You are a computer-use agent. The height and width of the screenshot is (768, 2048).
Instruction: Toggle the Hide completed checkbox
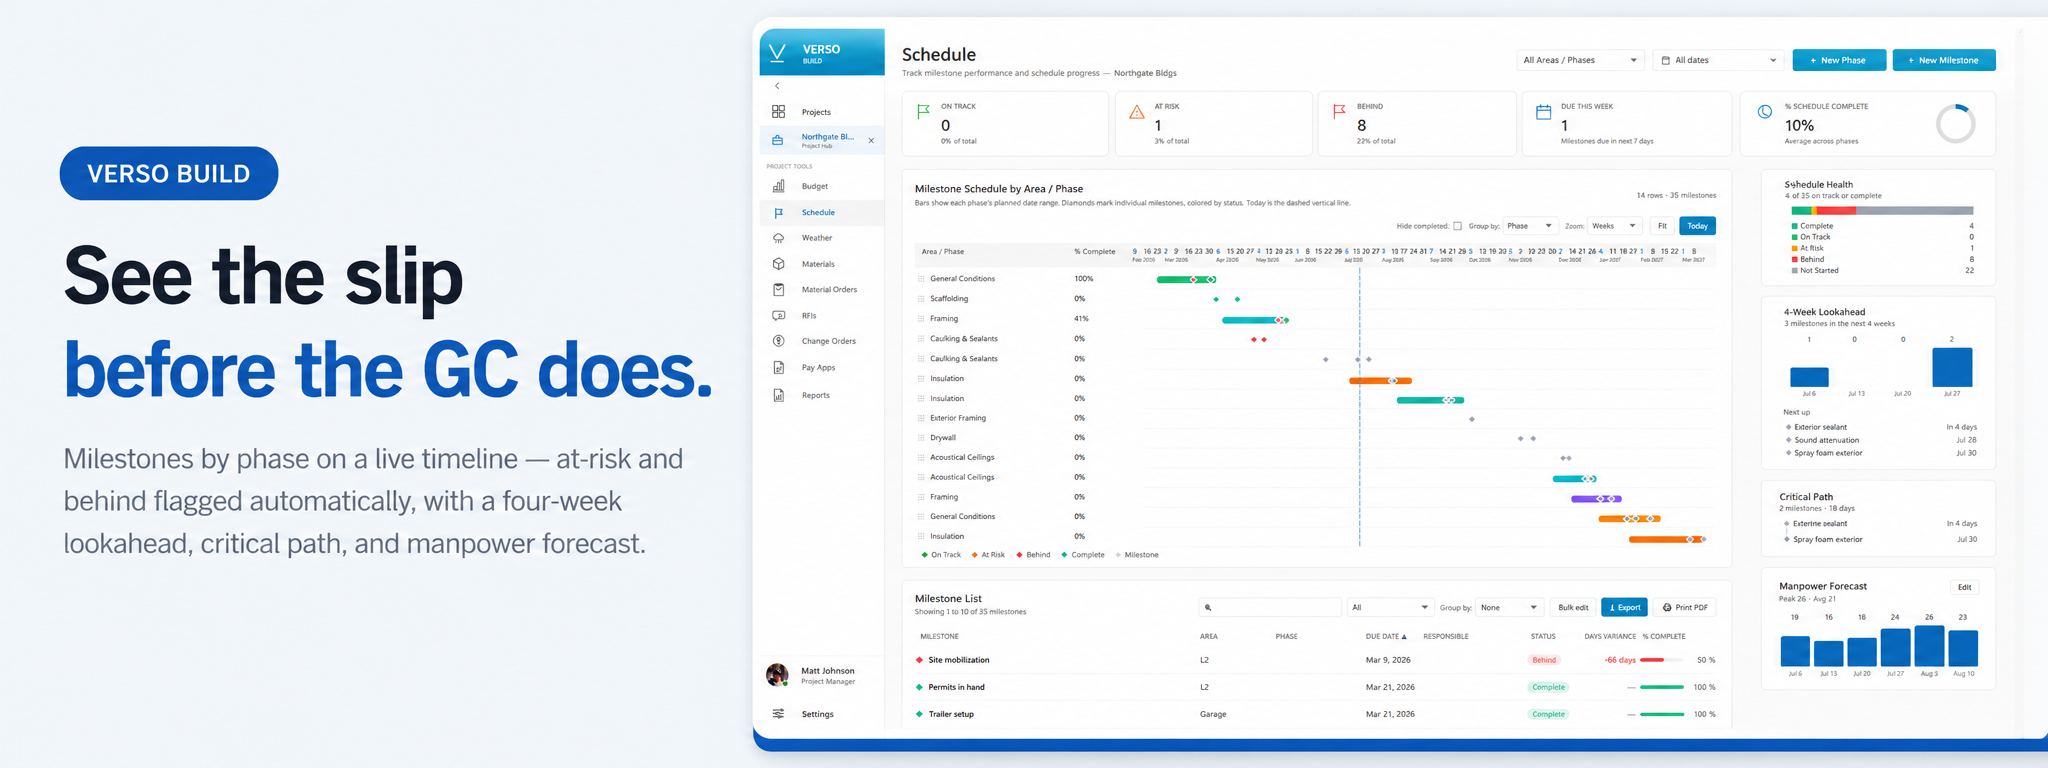point(1457,226)
